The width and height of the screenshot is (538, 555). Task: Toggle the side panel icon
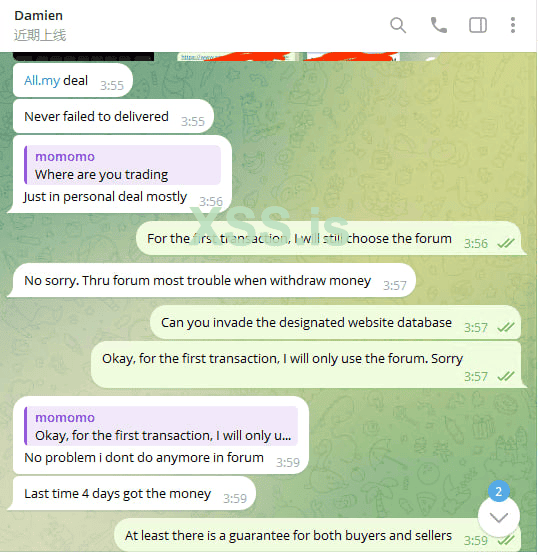(478, 25)
